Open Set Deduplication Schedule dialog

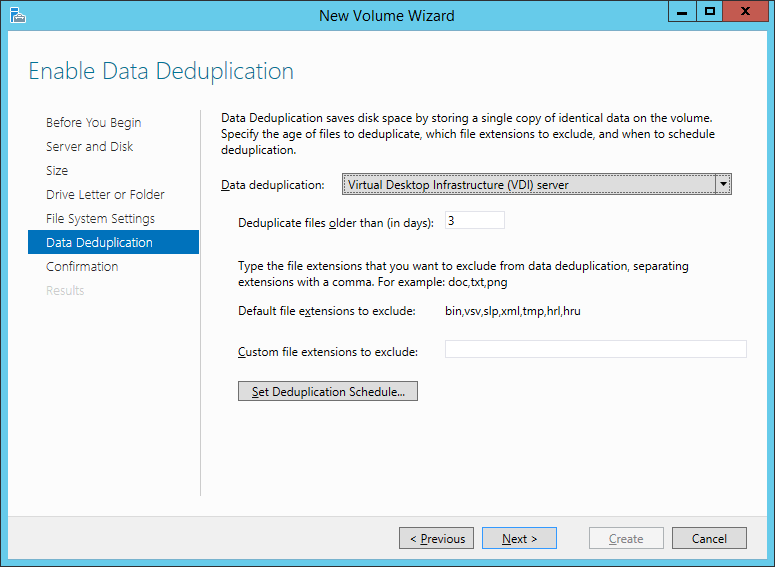(x=328, y=391)
